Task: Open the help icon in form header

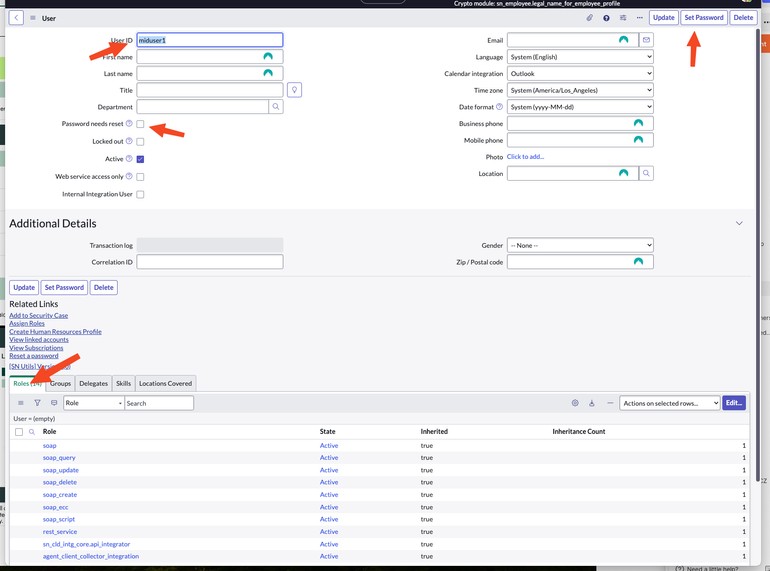Action: (606, 18)
